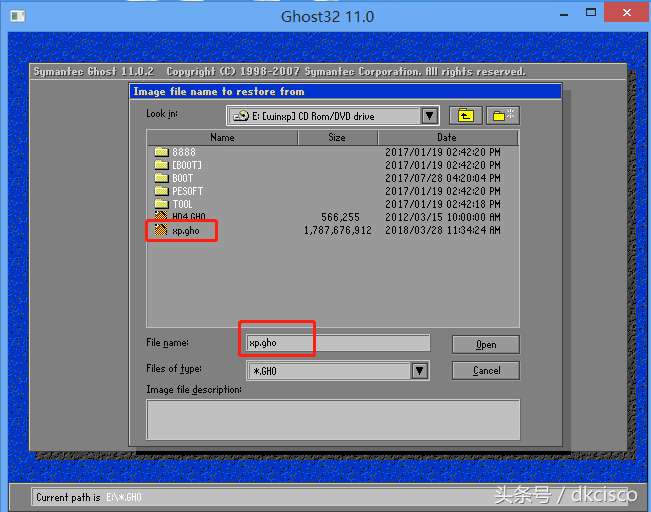Select the xp.gho image file icon
This screenshot has width=651, height=512.
pos(161,230)
